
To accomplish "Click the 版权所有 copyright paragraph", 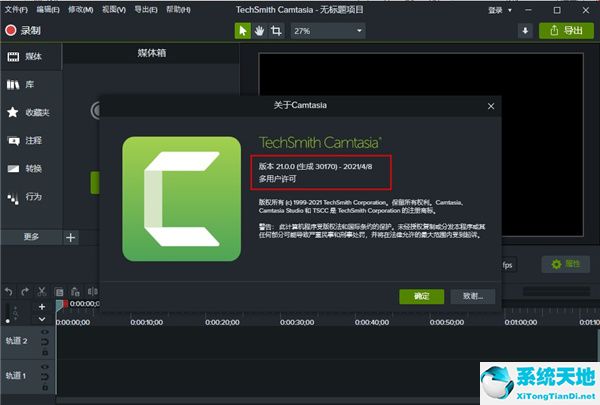I will pos(361,206).
